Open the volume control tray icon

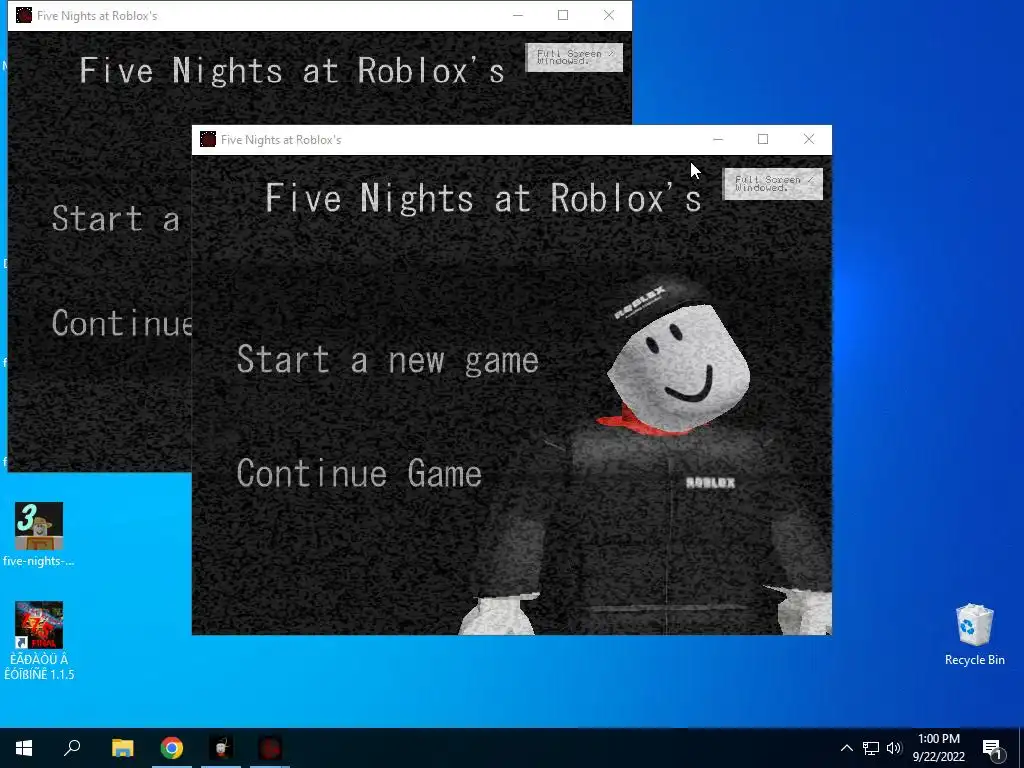[x=894, y=748]
